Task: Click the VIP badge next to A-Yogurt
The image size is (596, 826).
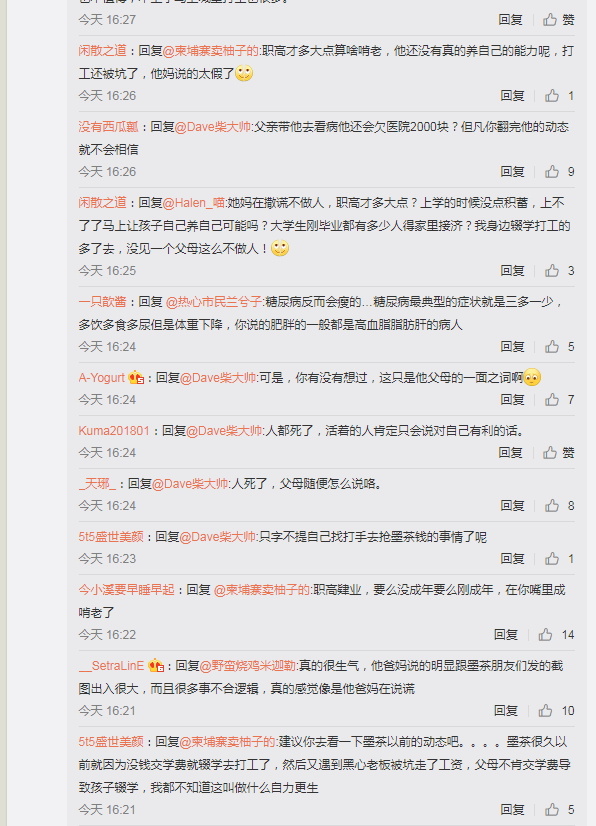Action: 136,377
